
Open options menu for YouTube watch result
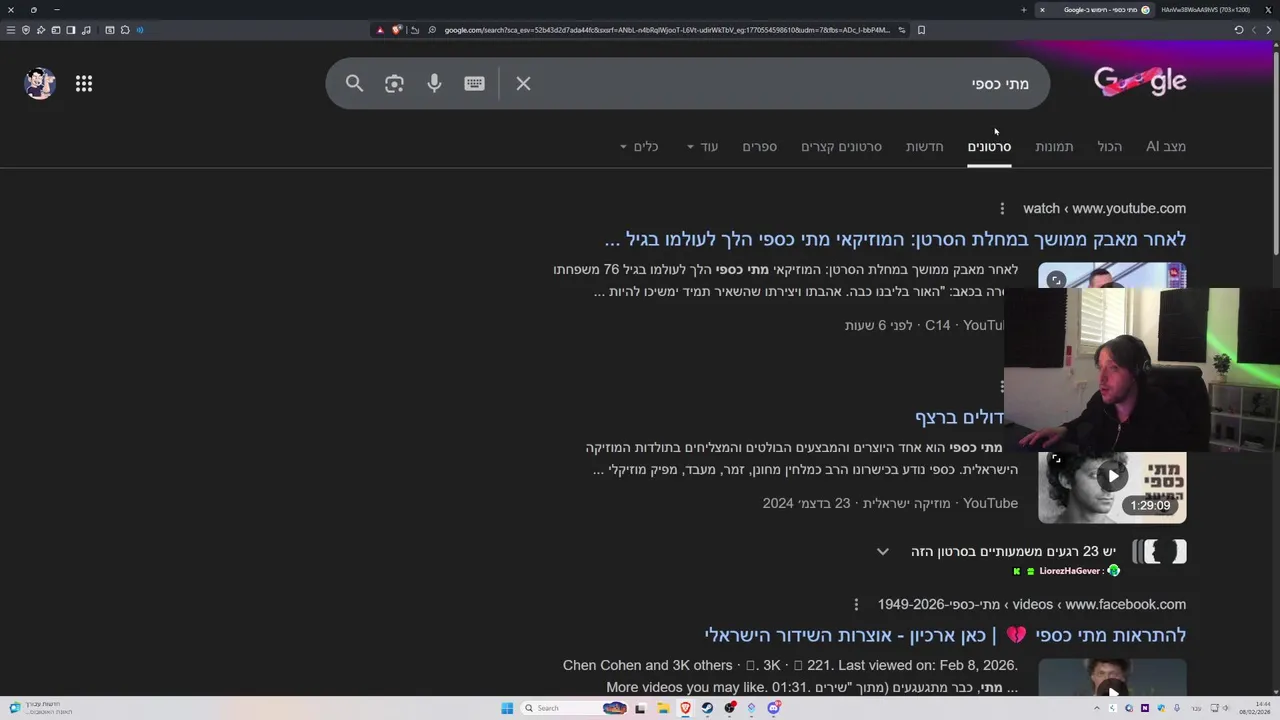point(1002,208)
